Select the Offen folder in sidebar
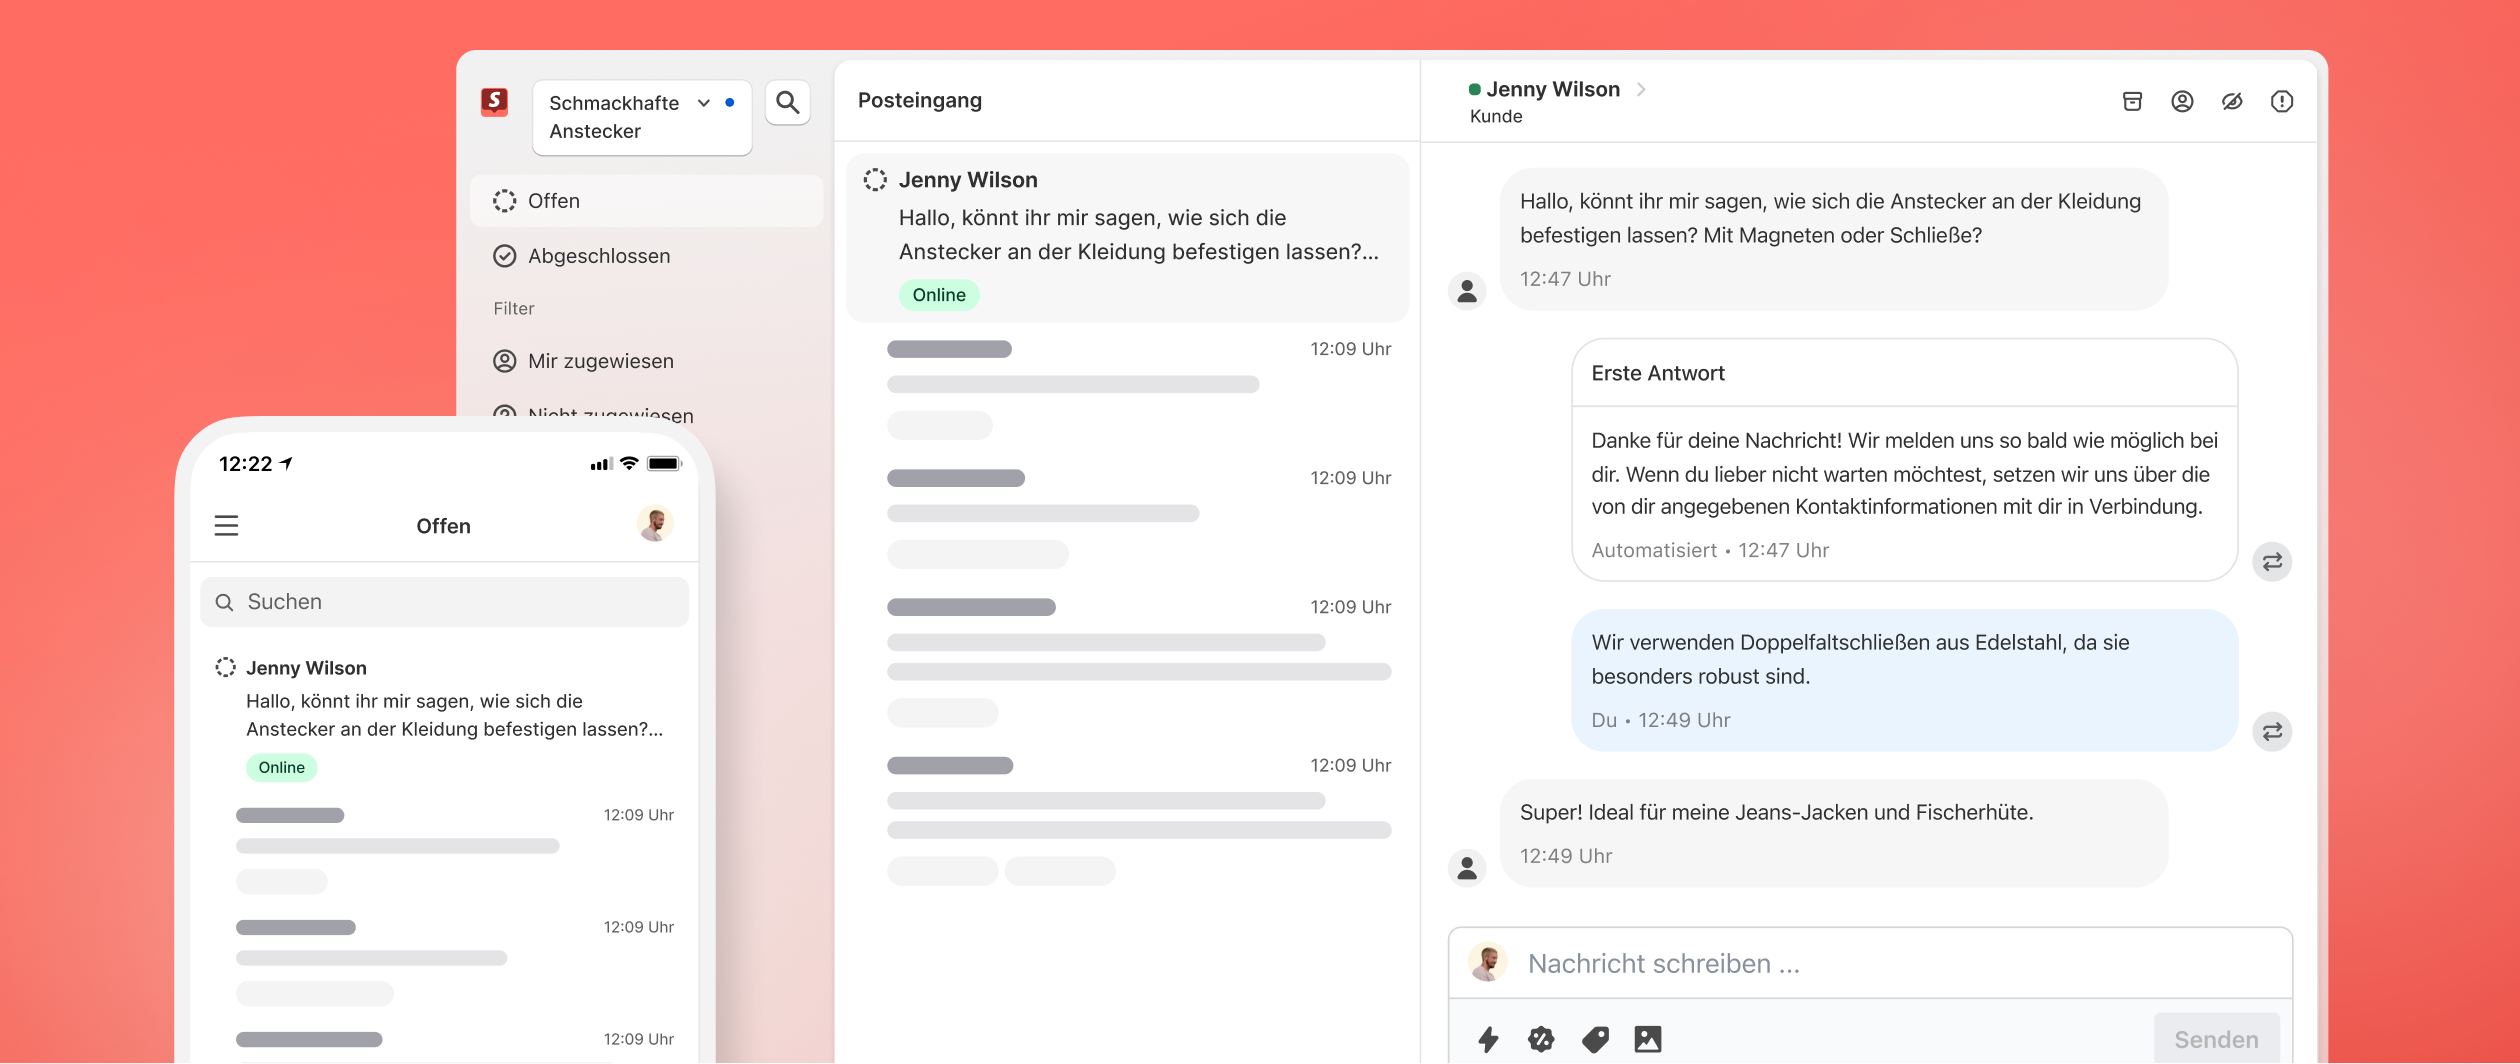 pyautogui.click(x=646, y=201)
